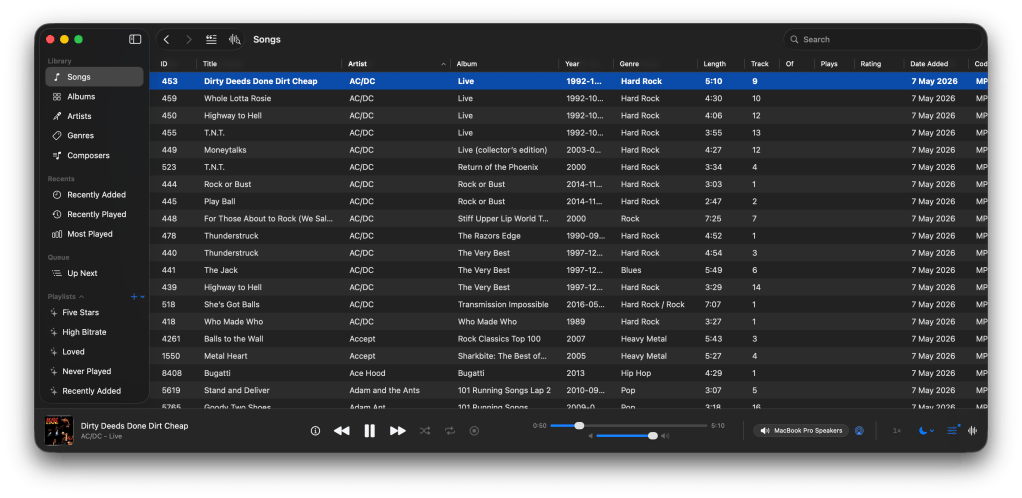Open Most Played in sidebar
The image size is (1022, 498).
point(95,233)
